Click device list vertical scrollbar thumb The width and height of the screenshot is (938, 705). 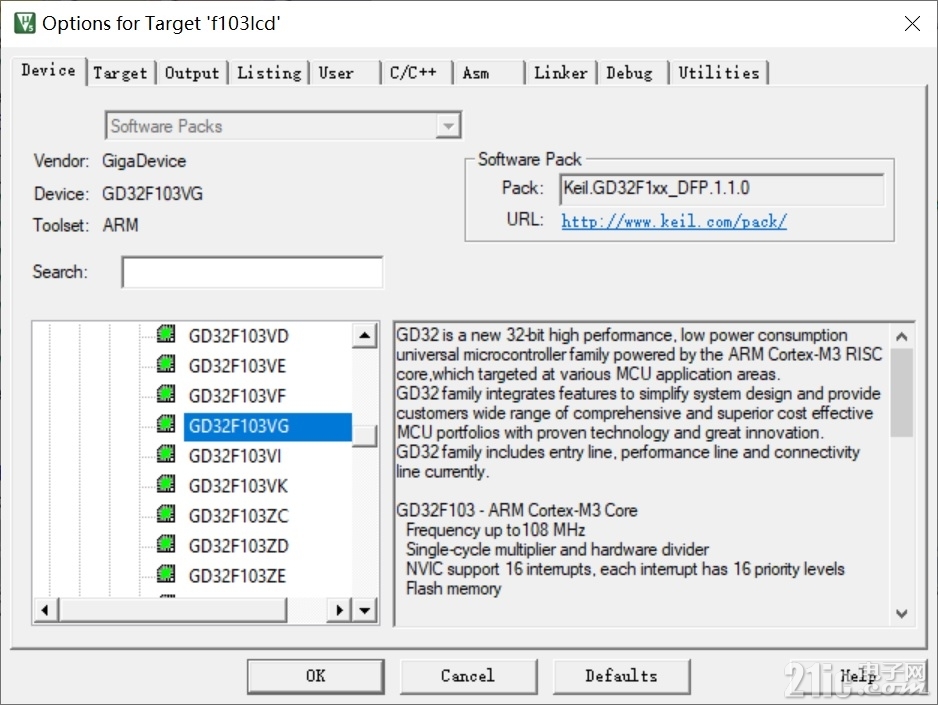click(364, 435)
